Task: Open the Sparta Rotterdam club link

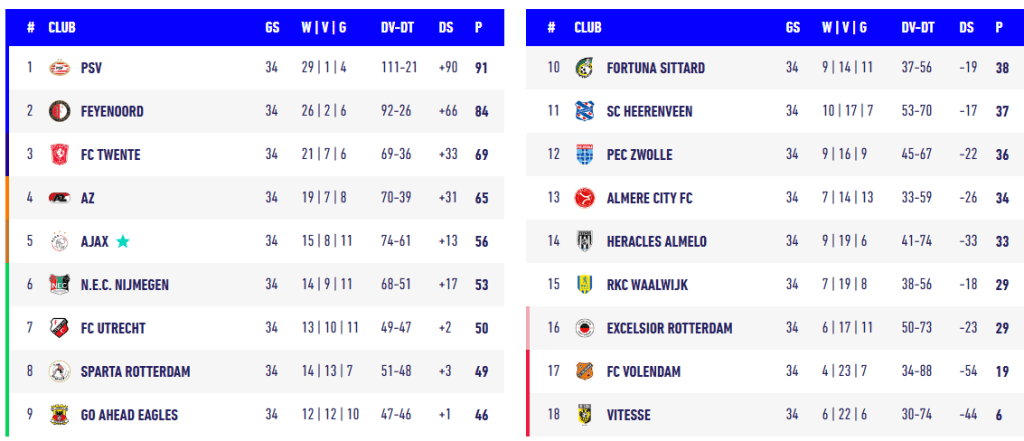Action: pyautogui.click(x=135, y=371)
